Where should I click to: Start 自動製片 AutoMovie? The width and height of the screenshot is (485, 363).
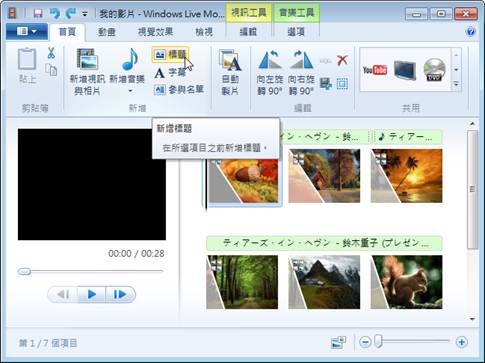230,72
